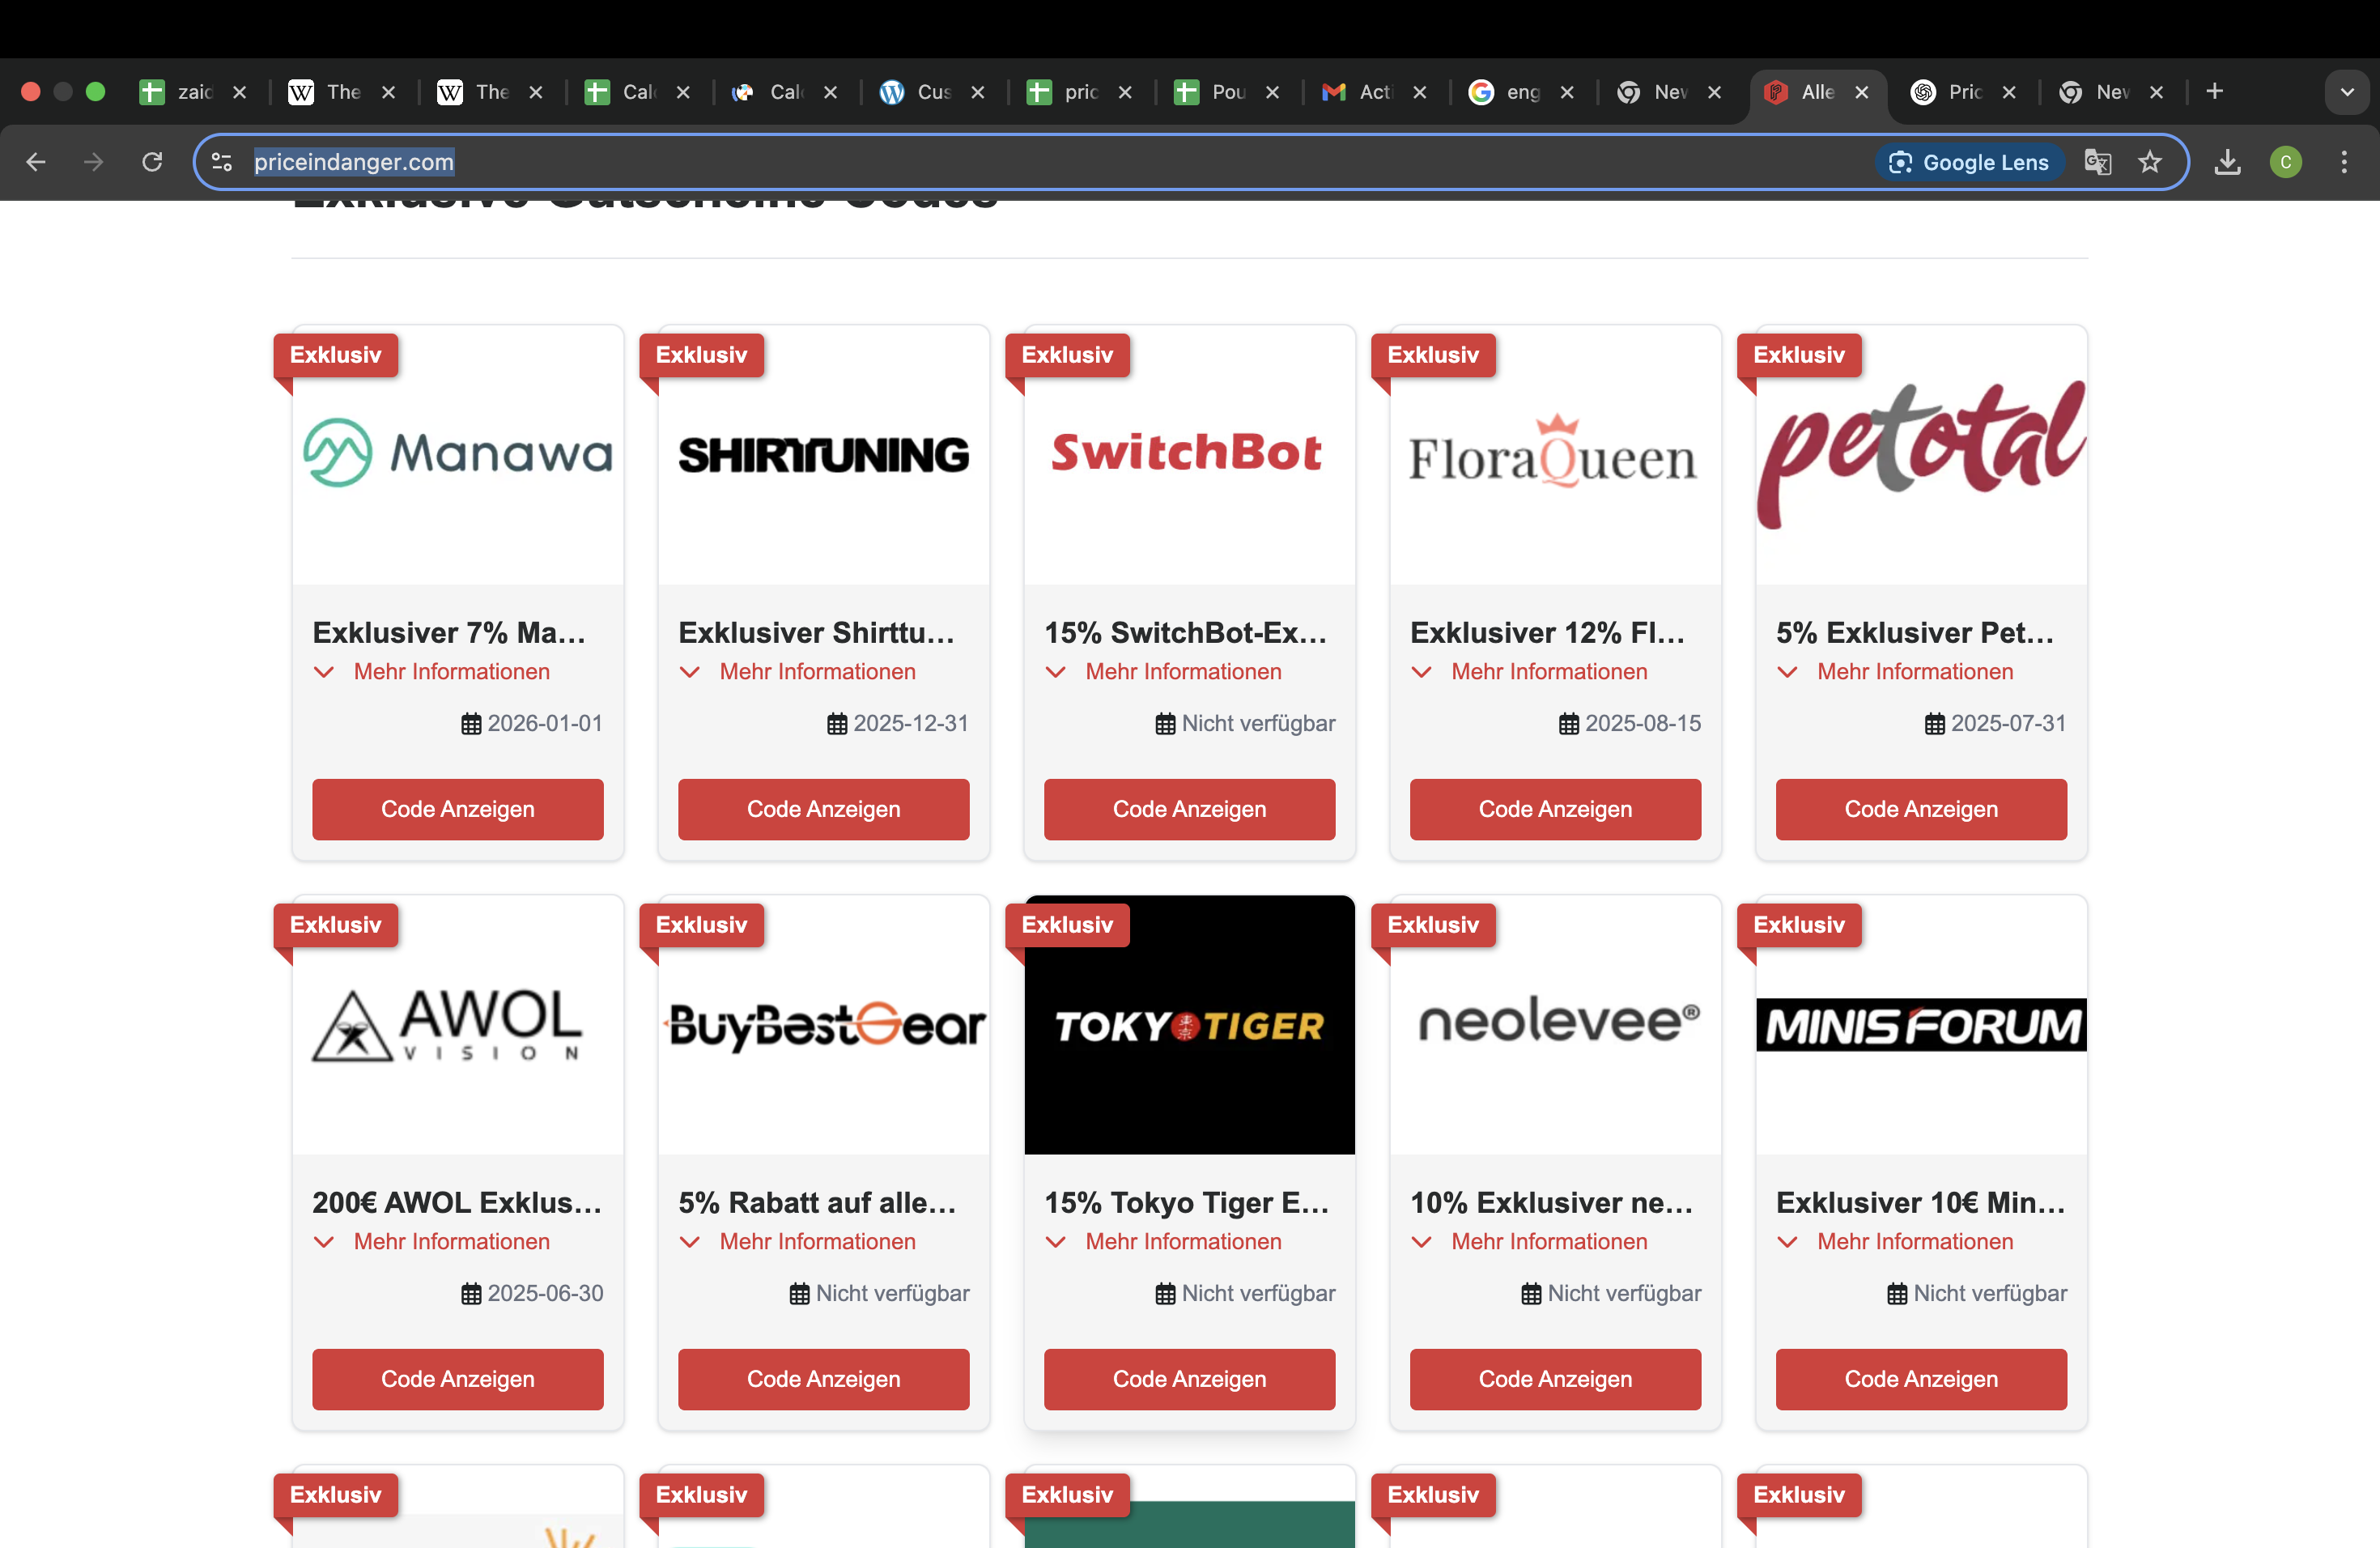The image size is (2380, 1548).
Task: Click the 'Exklusiver 7% Ma…' coupon title
Action: (x=449, y=632)
